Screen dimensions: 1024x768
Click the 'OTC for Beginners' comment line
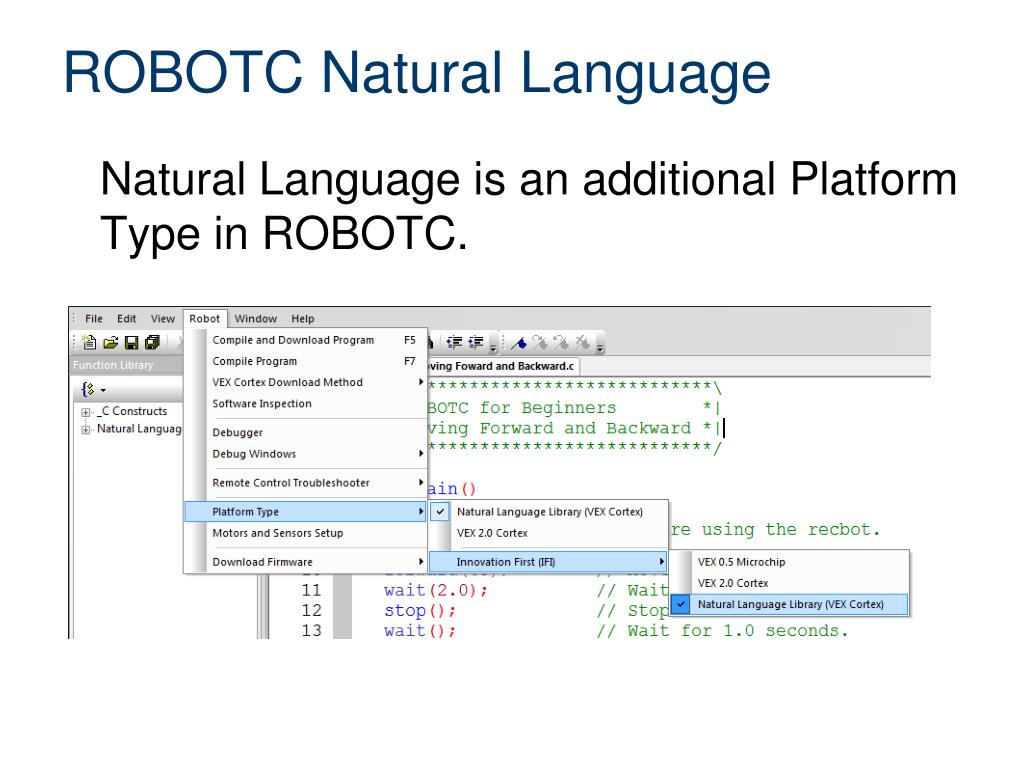click(522, 408)
